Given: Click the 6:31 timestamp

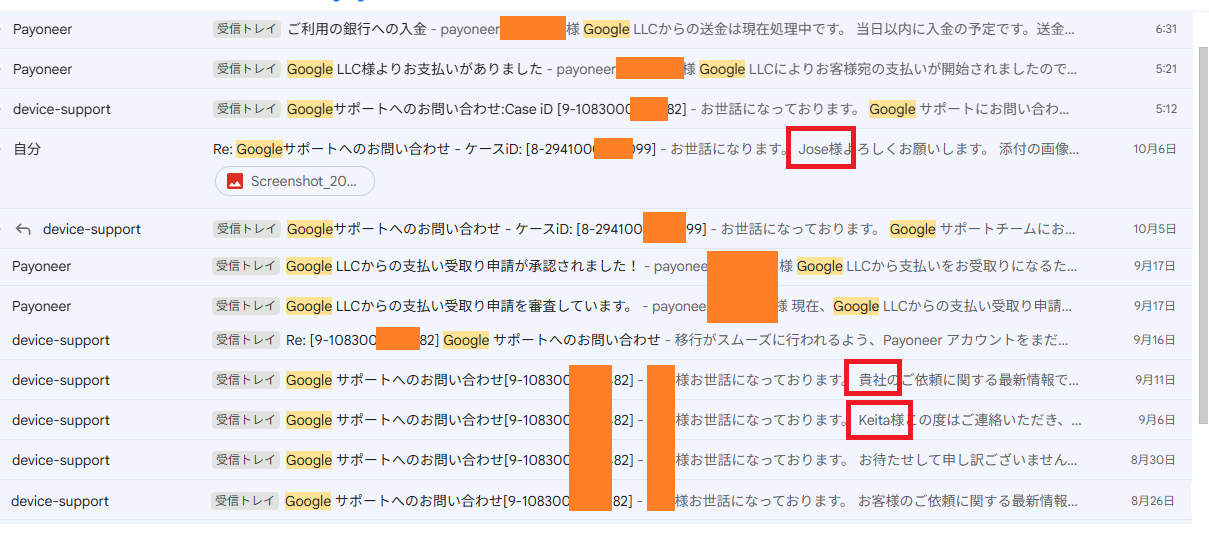Looking at the screenshot, I should [1166, 29].
